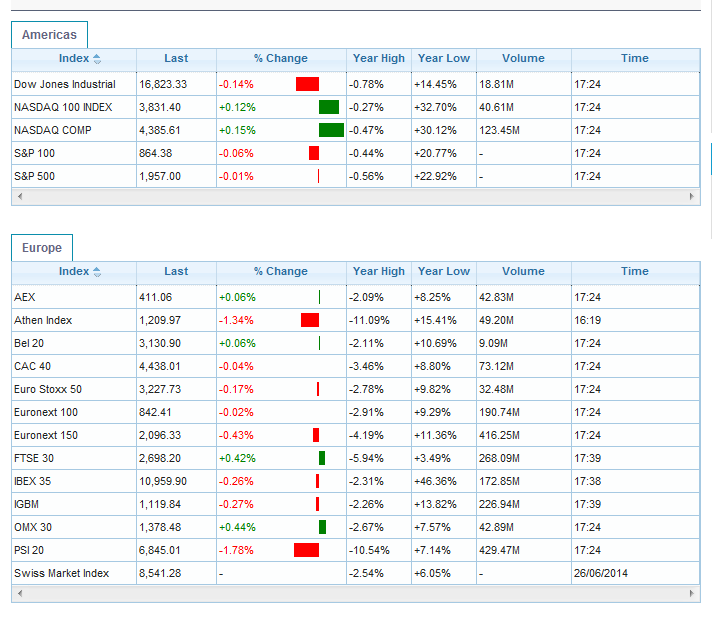Screen dimensions: 712x620
Task: Select the Americas tab
Action: pyautogui.click(x=49, y=35)
